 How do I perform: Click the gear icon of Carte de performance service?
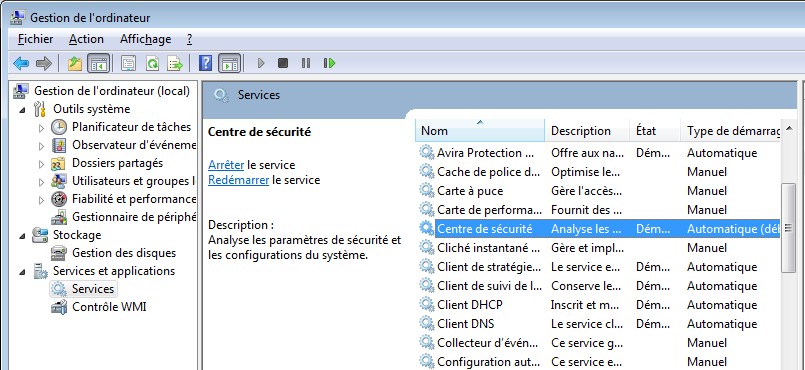pos(427,209)
